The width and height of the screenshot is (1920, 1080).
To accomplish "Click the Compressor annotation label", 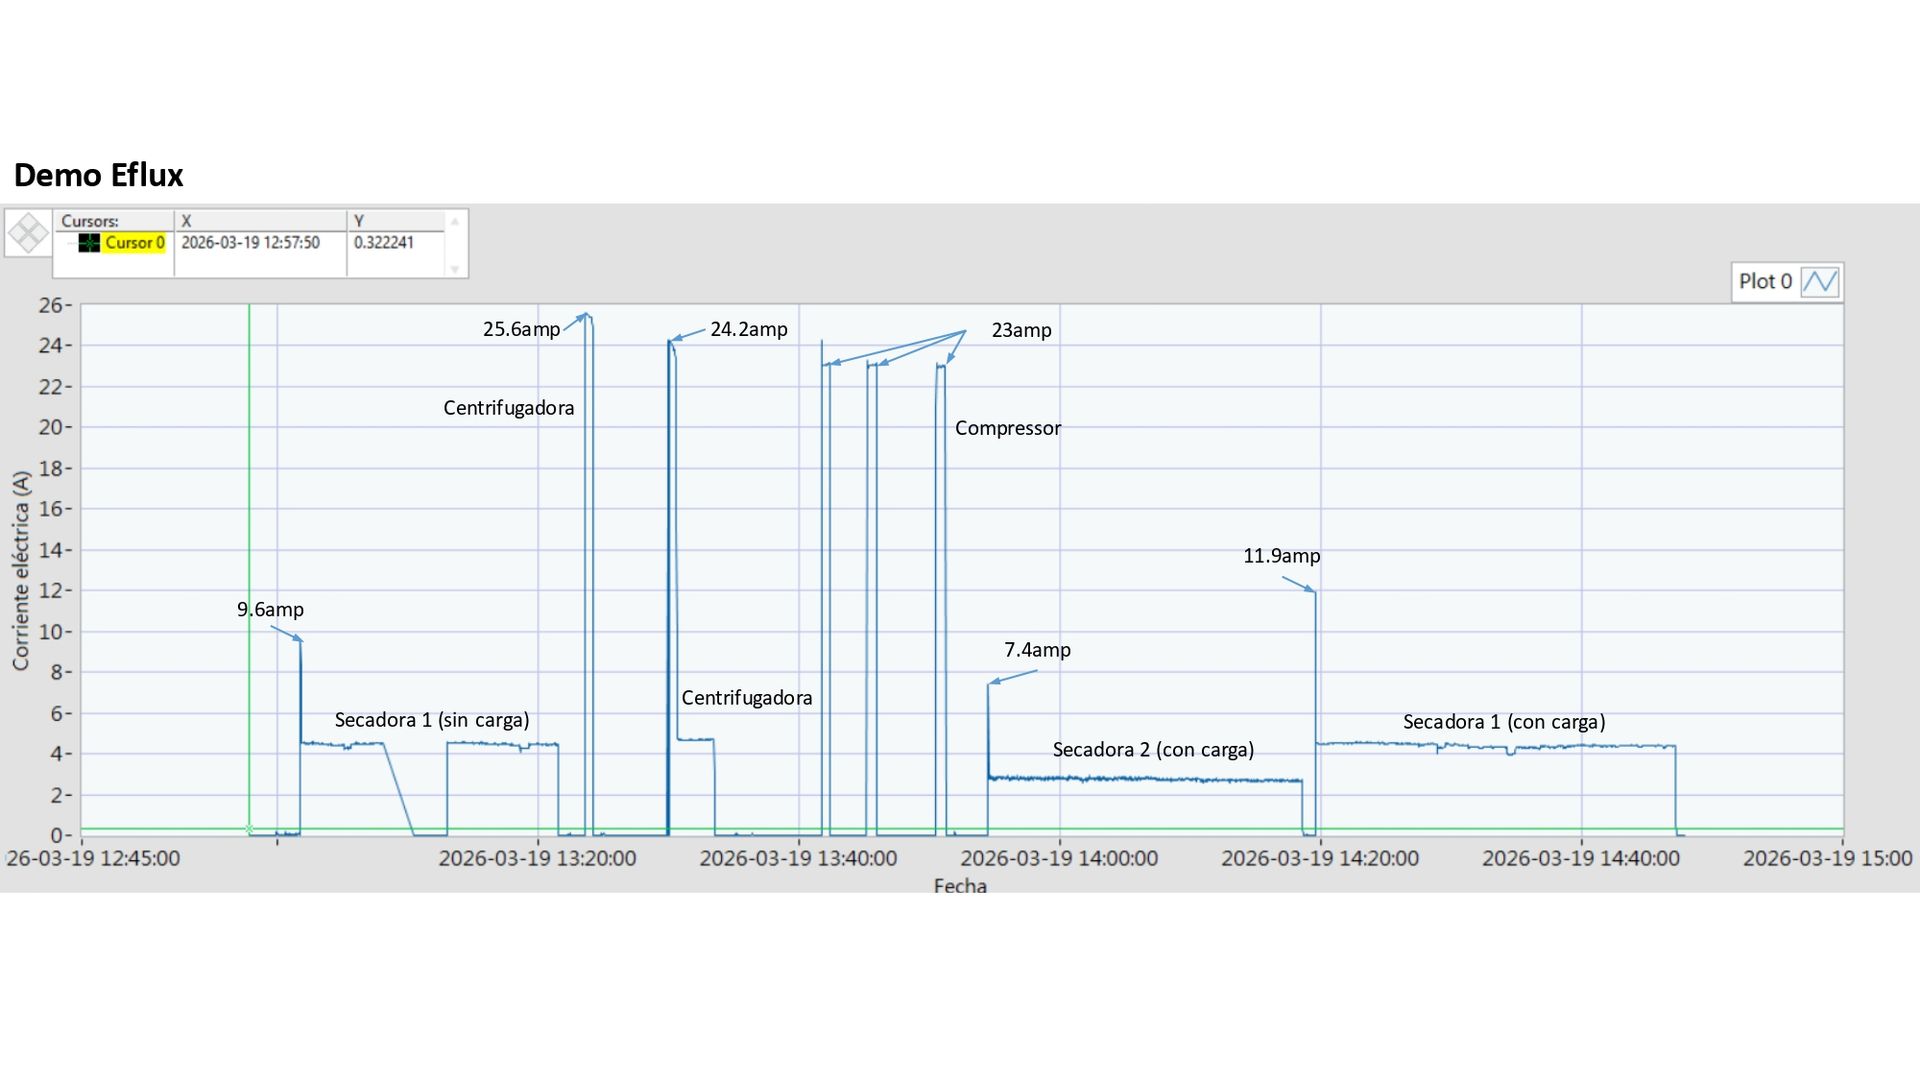I will click(1007, 428).
